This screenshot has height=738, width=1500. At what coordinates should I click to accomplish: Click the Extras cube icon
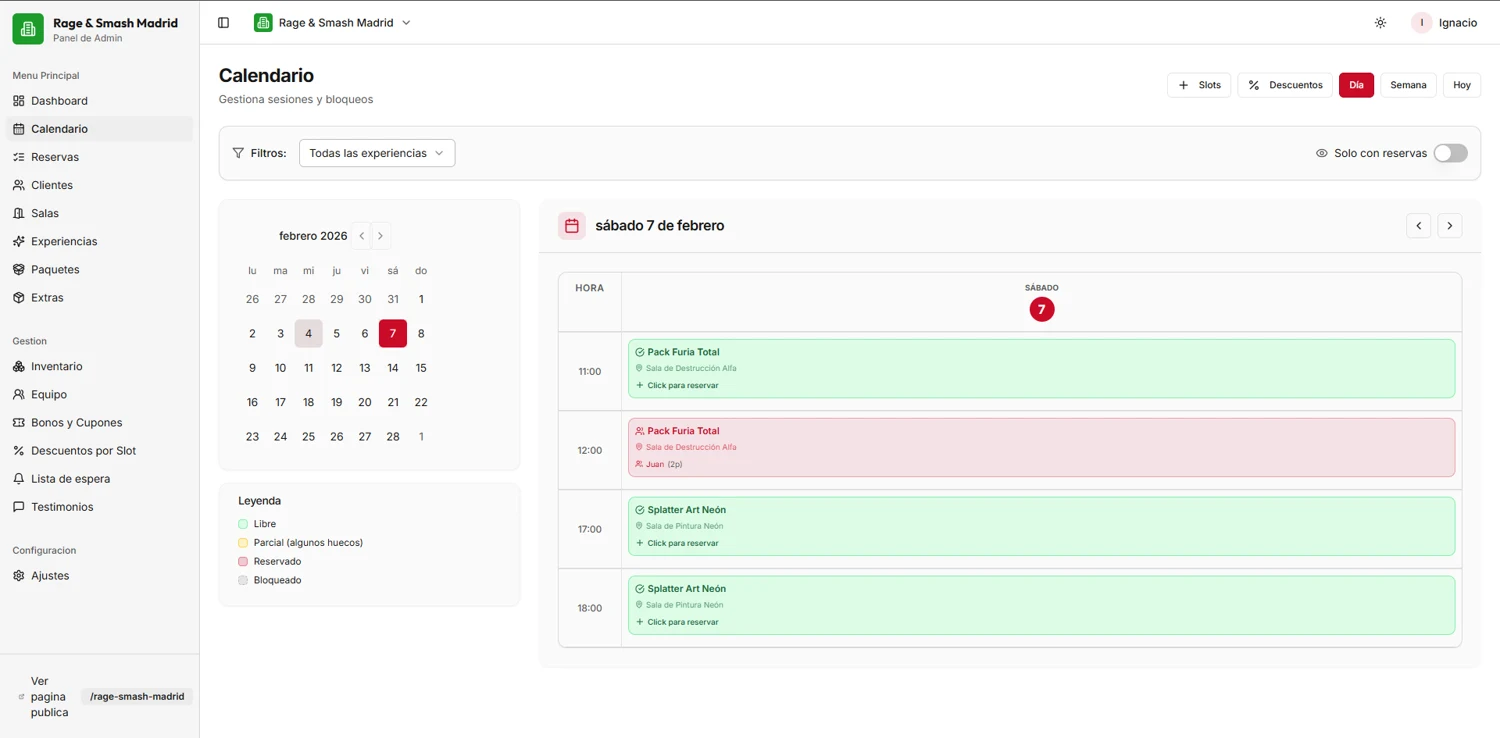point(19,297)
